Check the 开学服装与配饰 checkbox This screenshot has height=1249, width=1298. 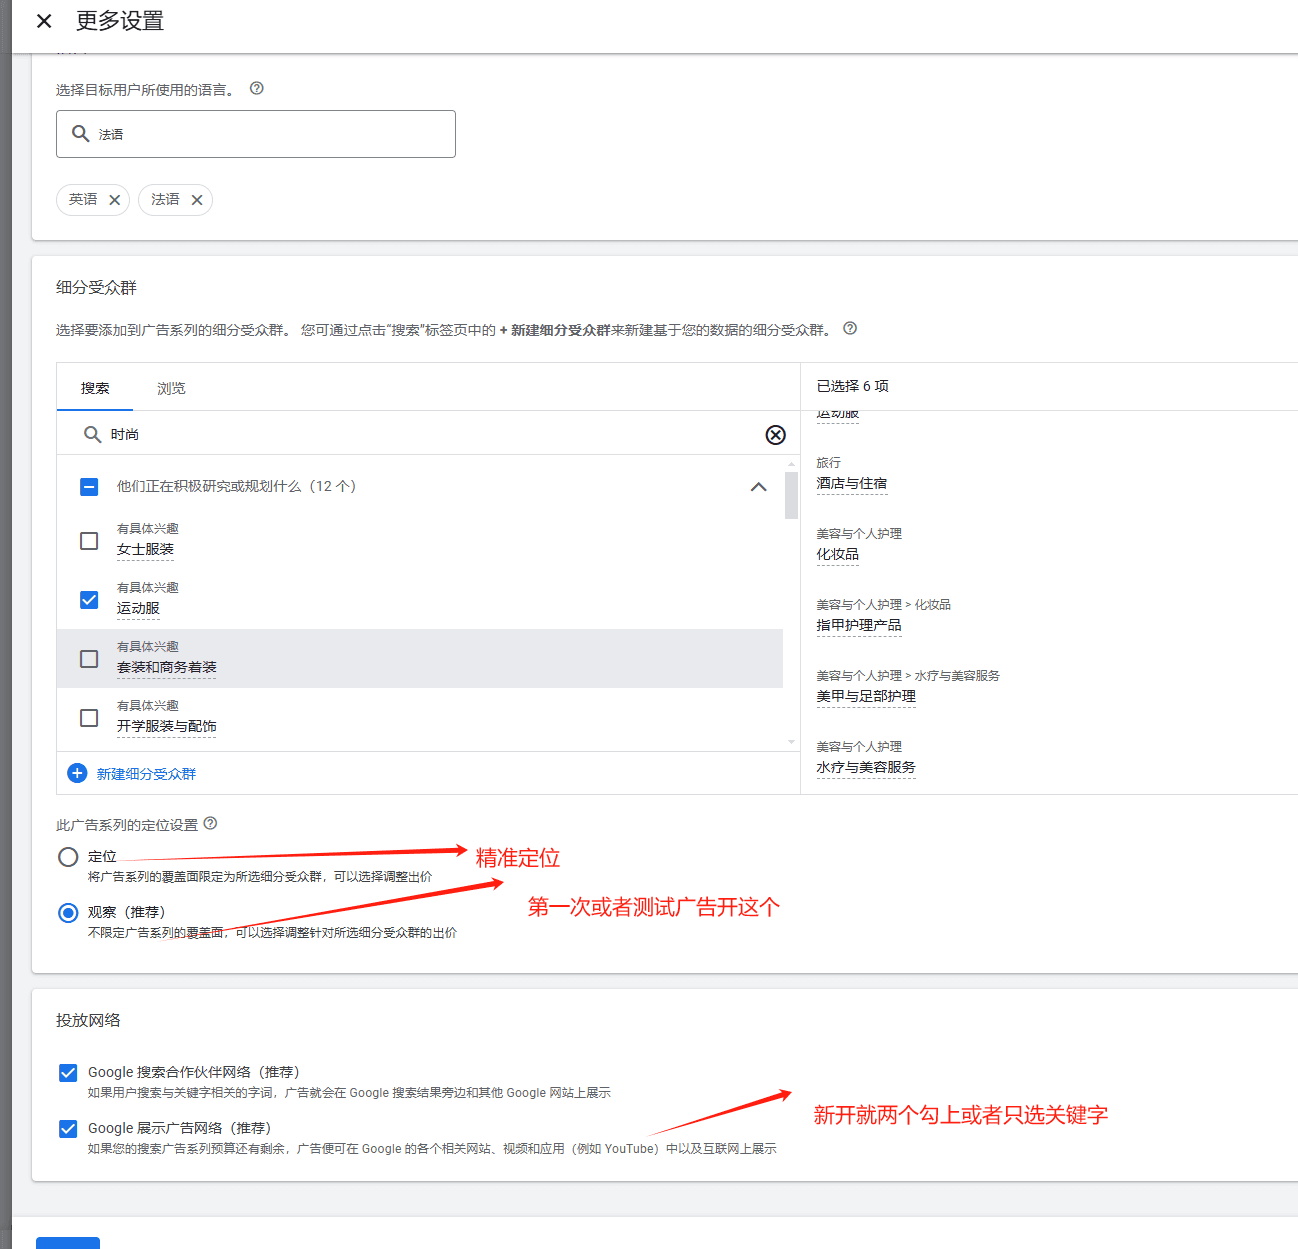(89, 718)
